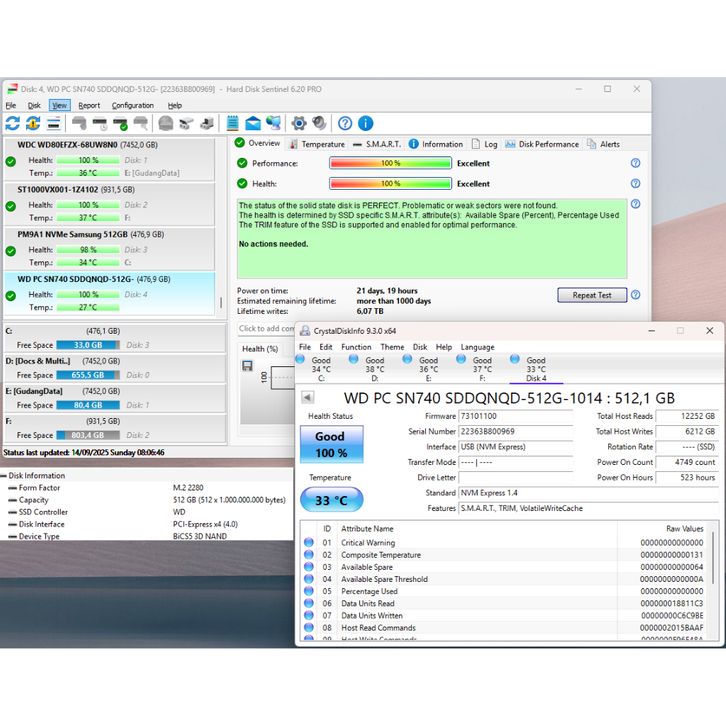Viewport: 726px width, 726px height.
Task: Click the 'Click to add comment' field
Action: coord(266,328)
